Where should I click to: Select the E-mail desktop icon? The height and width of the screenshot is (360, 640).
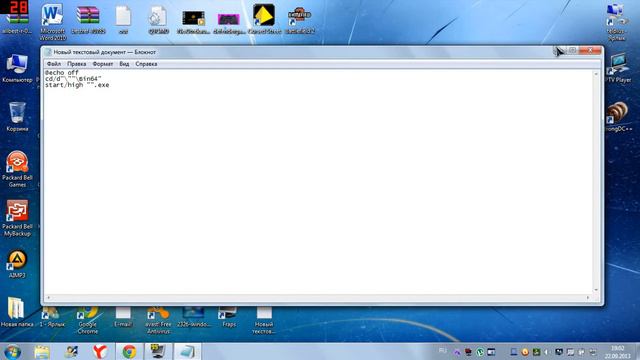coord(123,317)
